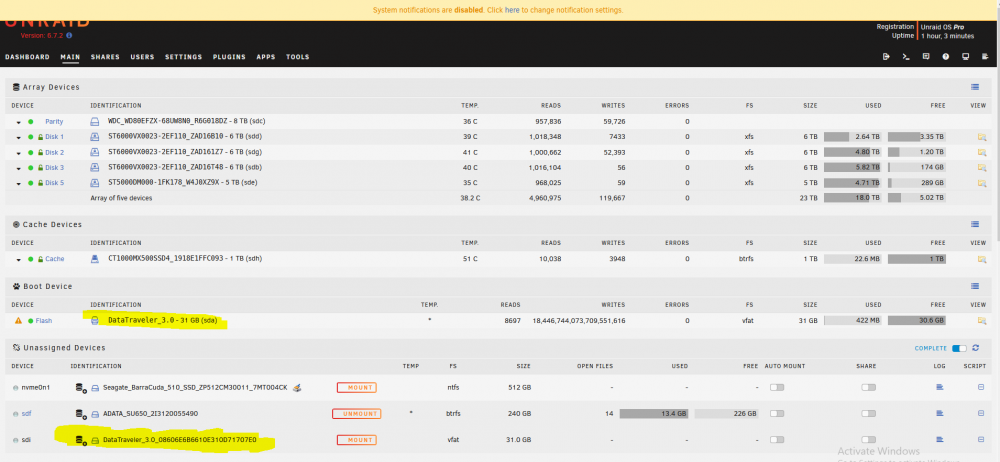This screenshot has width=1000, height=462.
Task: Click the disk icon of the Parity WDC drive
Action: tap(94, 121)
